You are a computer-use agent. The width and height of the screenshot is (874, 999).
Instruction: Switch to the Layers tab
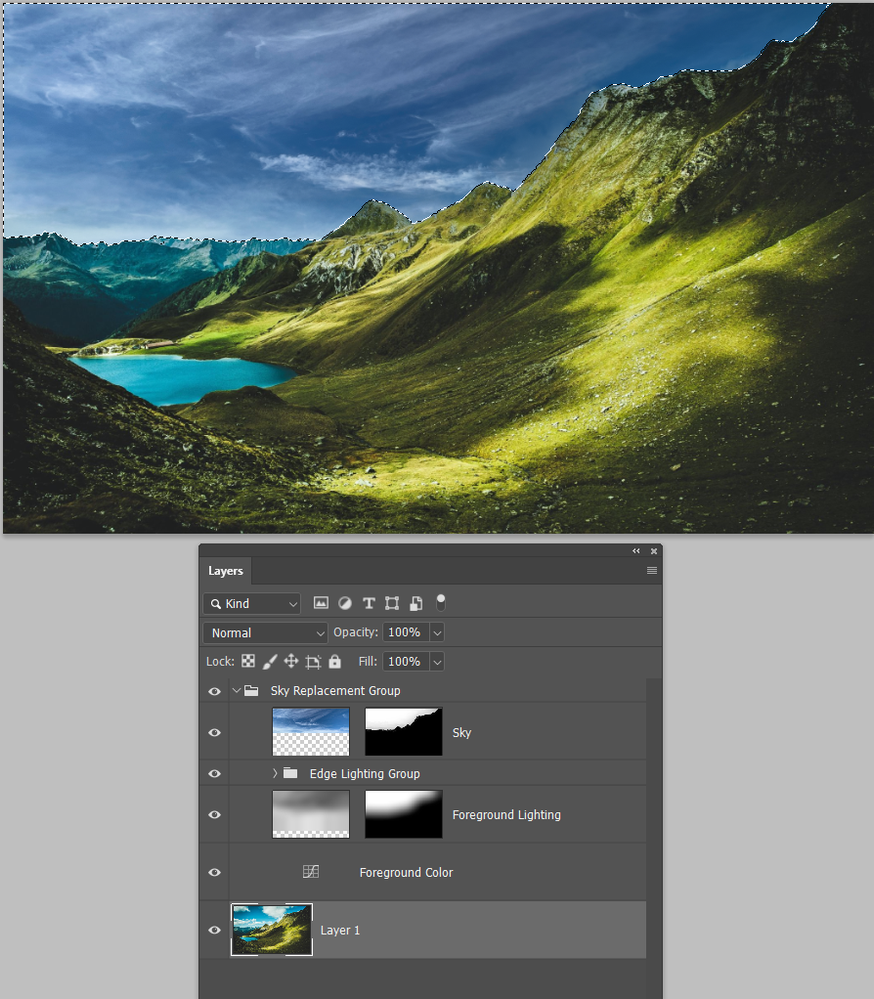click(226, 571)
